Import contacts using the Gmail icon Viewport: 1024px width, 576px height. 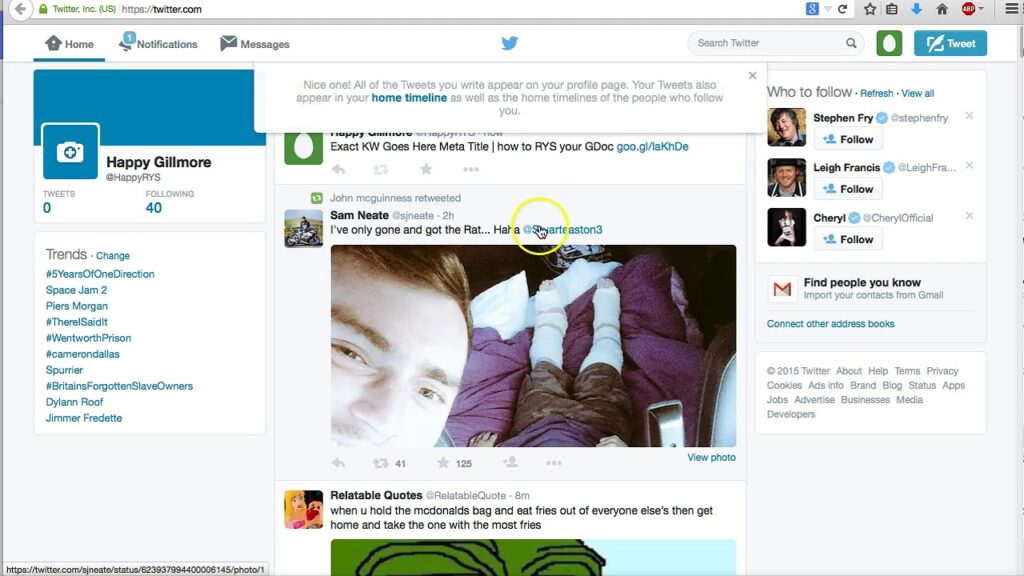point(782,288)
